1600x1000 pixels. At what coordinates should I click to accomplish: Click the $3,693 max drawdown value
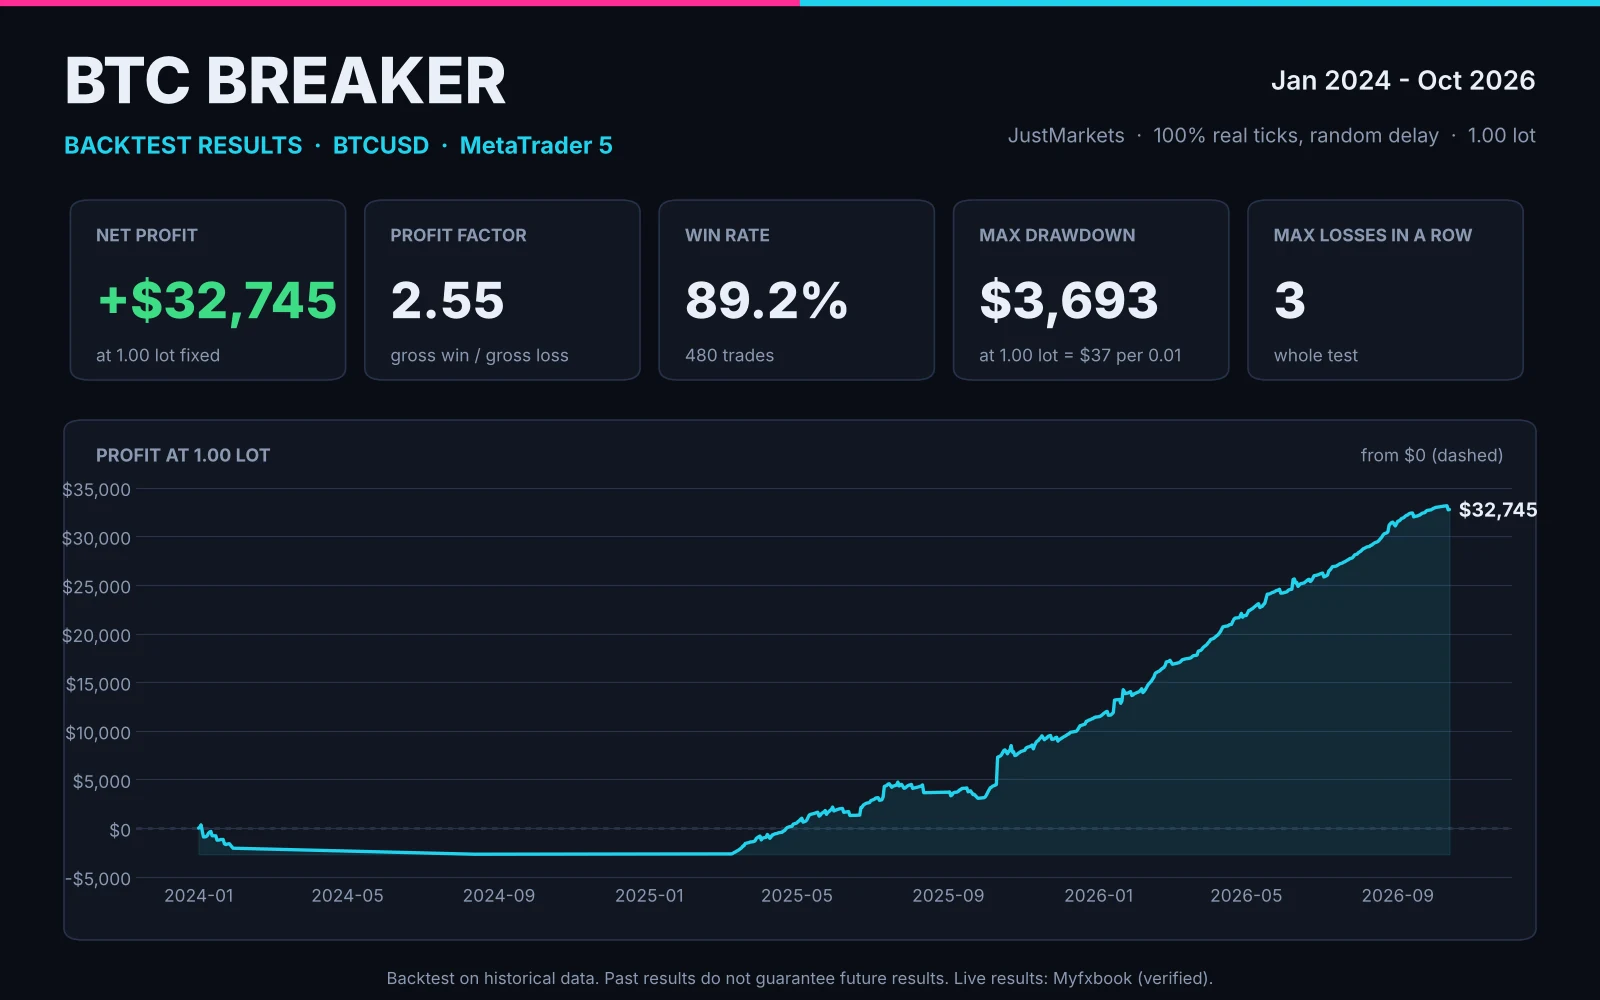[1069, 301]
